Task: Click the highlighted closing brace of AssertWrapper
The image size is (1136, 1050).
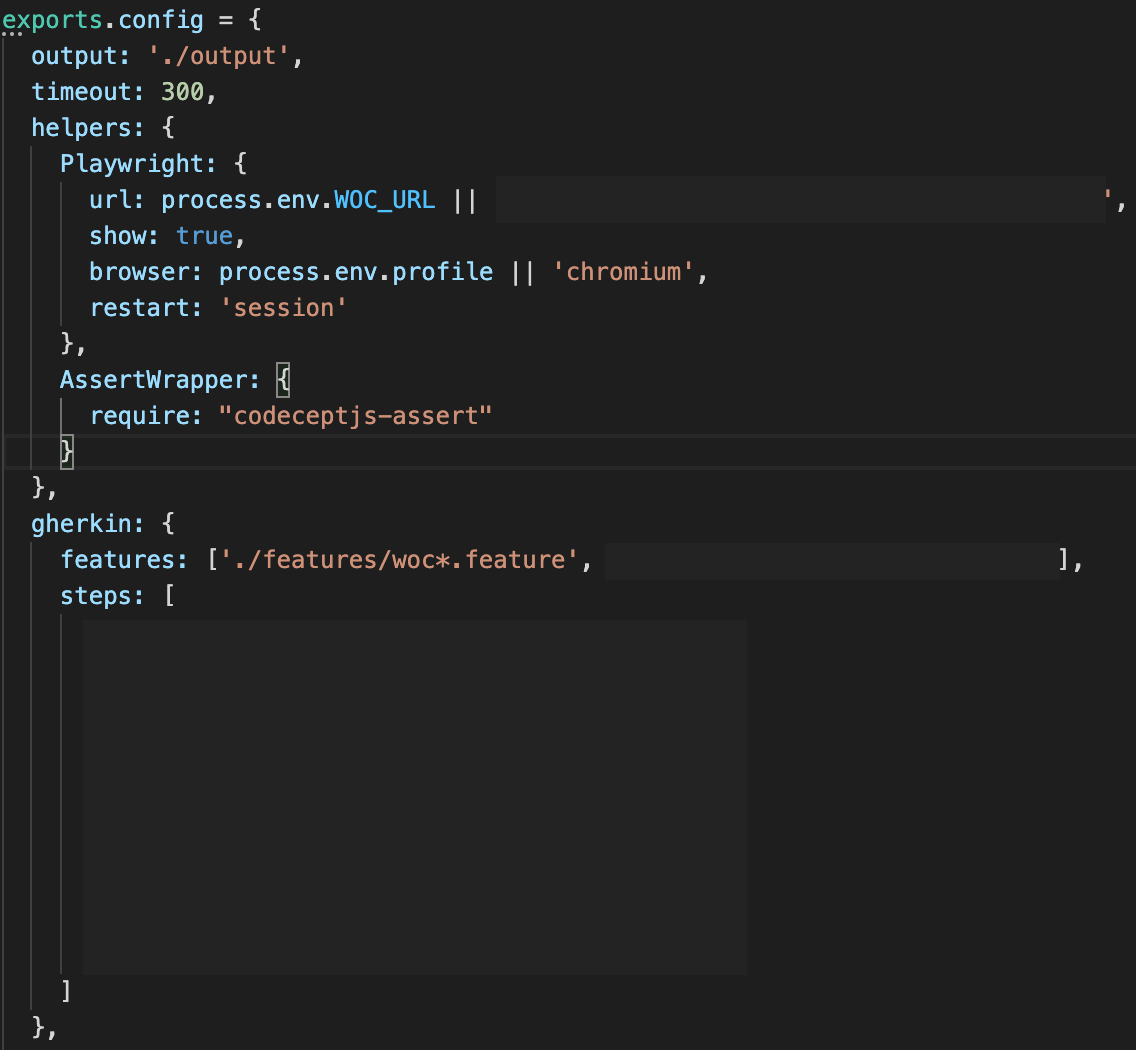Action: coord(67,452)
